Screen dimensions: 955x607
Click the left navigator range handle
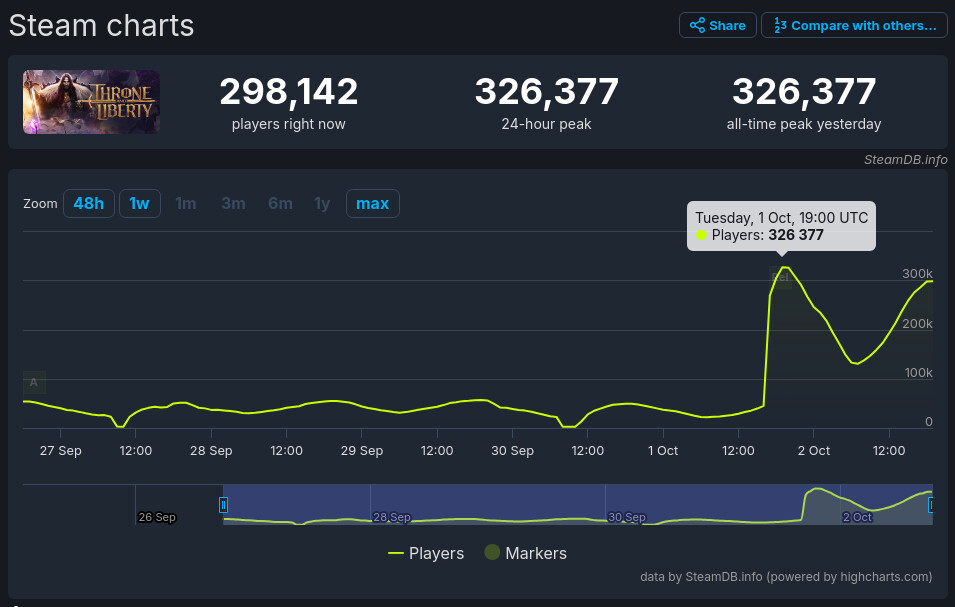[224, 505]
